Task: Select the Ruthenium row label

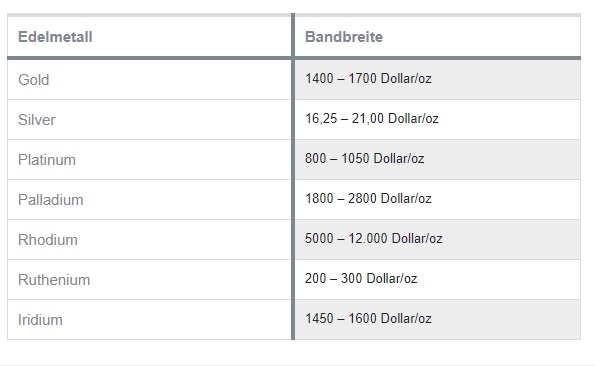Action: pos(54,280)
